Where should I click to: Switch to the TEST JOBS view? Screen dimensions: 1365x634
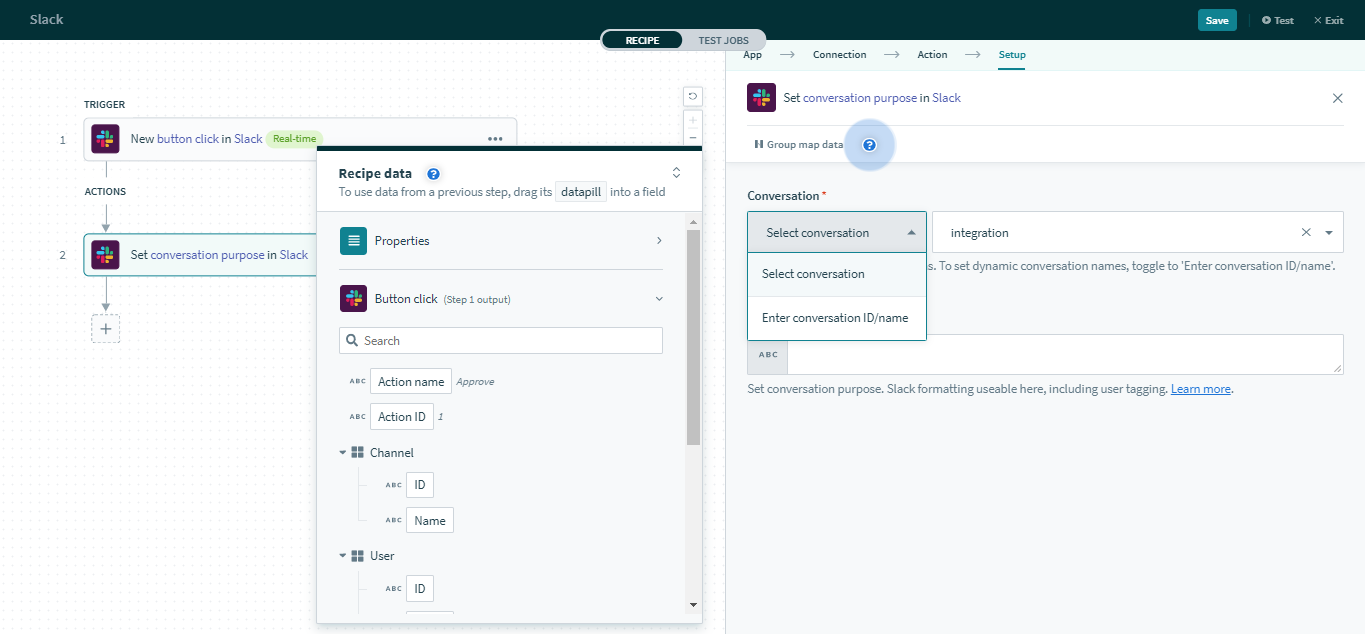(x=723, y=40)
